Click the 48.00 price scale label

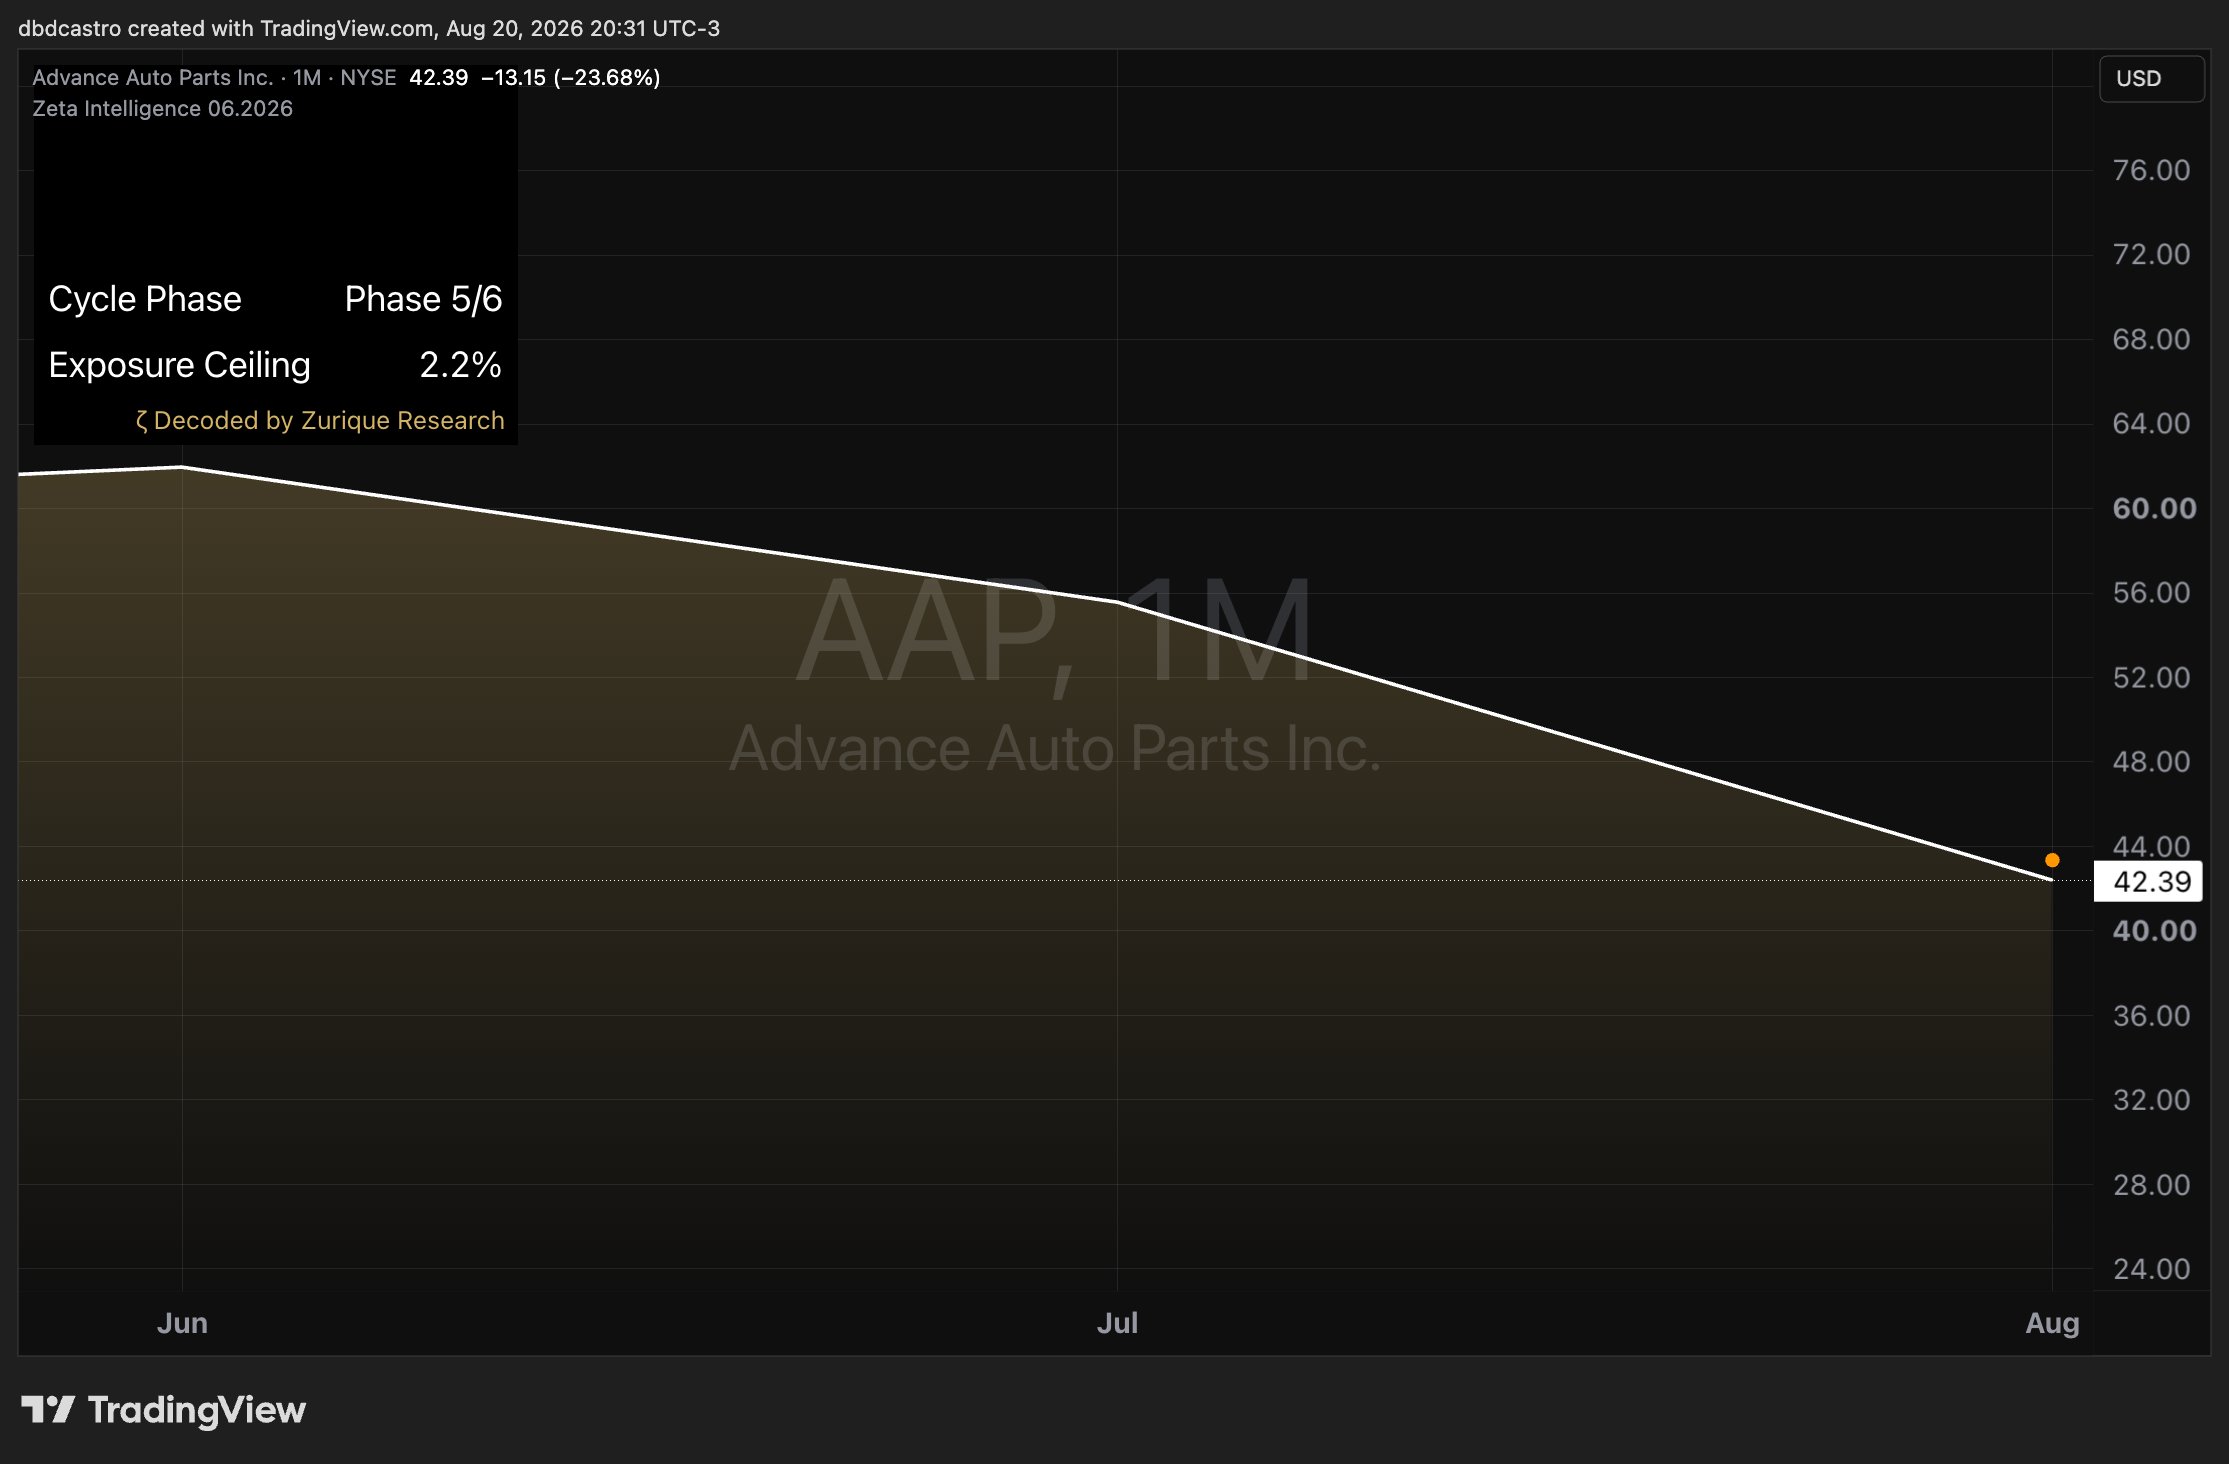2151,761
